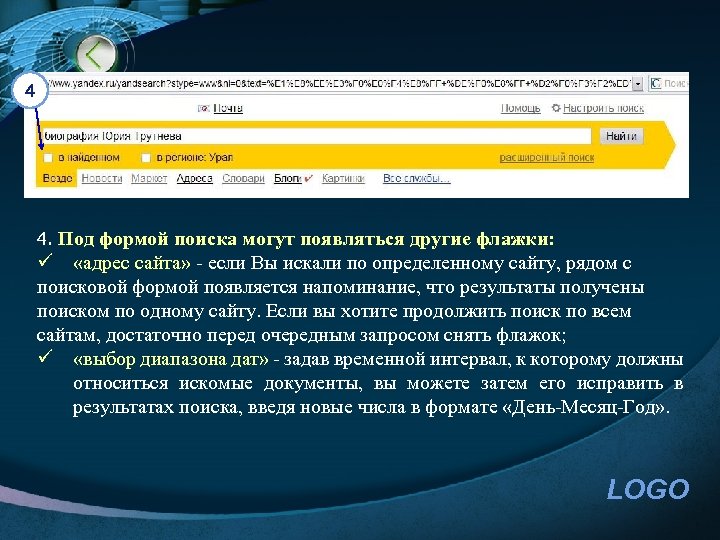Viewport: 720px width, 540px height.
Task: Click the LOGO text on the slide
Action: tap(648, 489)
